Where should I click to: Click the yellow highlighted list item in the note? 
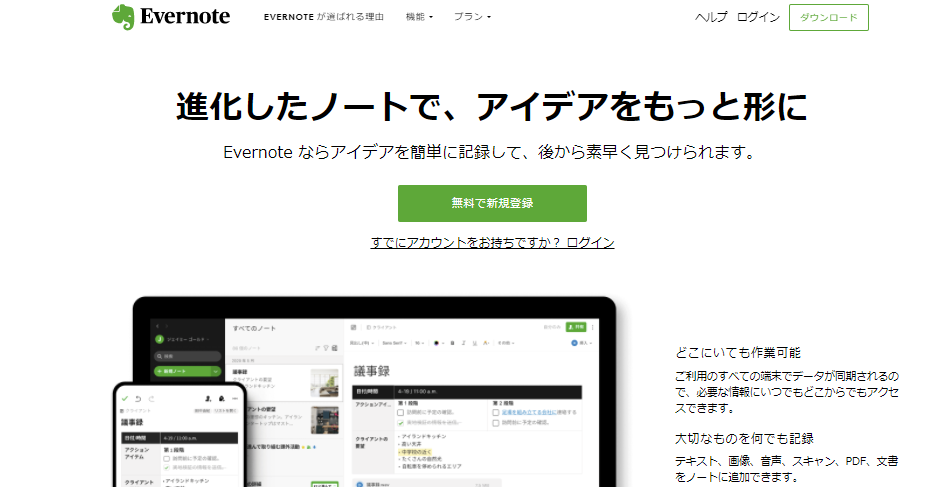tap(416, 451)
